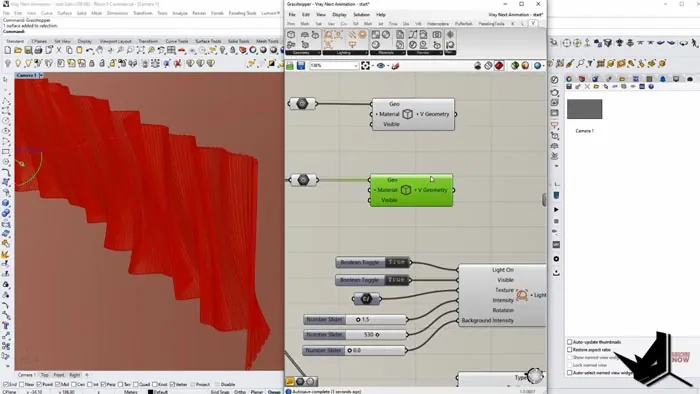
Task: Save the Grasshopper document with the floppy icon
Action: click(x=301, y=66)
